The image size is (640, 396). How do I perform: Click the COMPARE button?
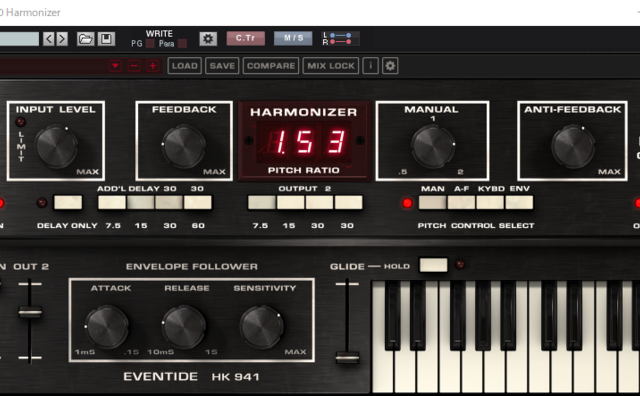point(271,66)
